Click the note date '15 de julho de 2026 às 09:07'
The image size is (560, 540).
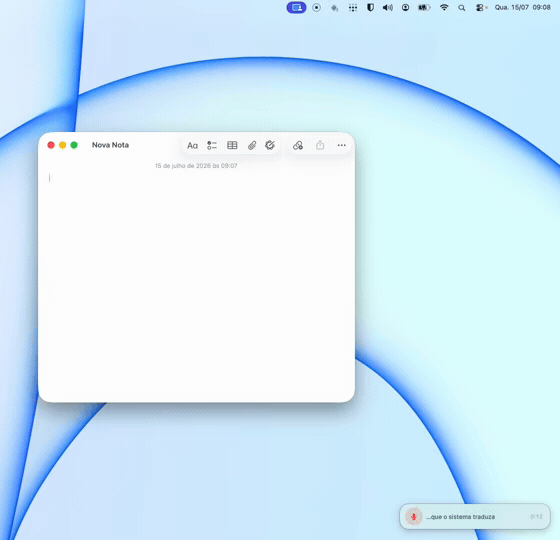[x=196, y=166]
